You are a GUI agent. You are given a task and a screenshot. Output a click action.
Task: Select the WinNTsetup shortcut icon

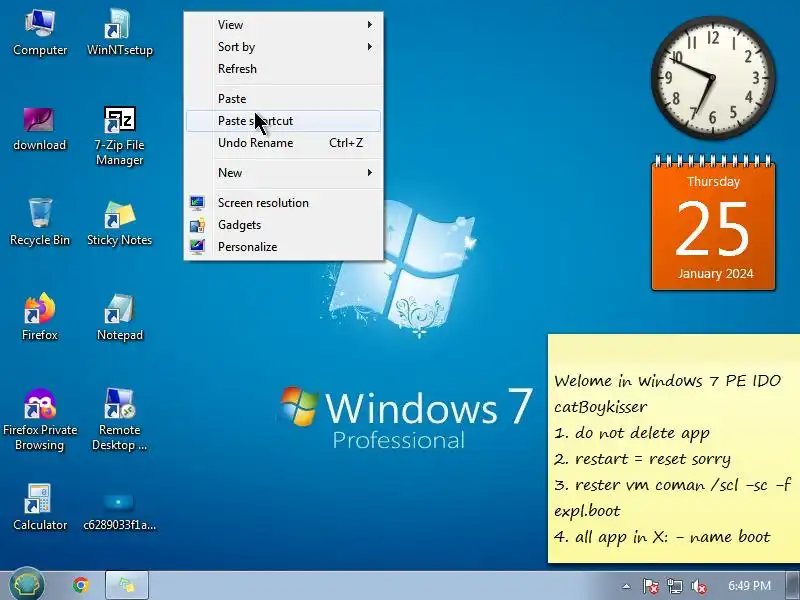(x=119, y=33)
